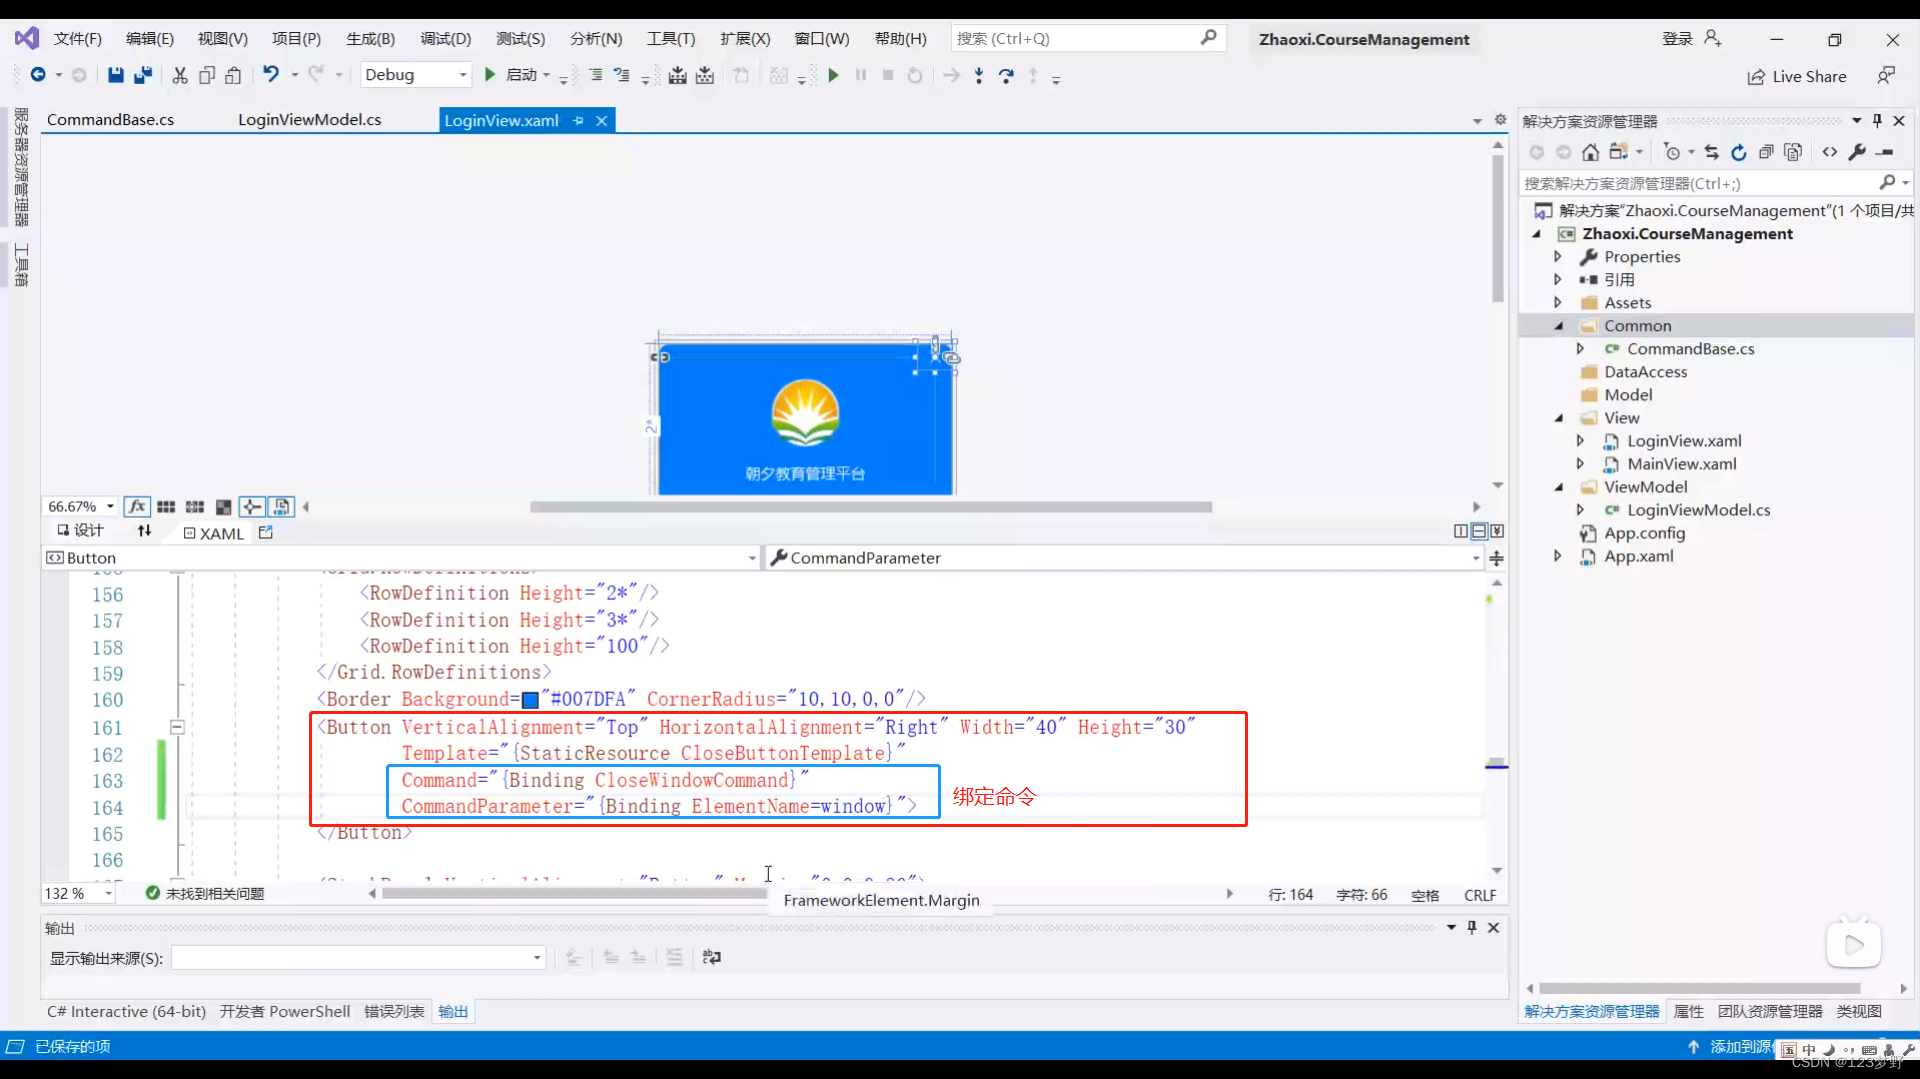
Task: Click the Undo arrow icon
Action: click(x=271, y=74)
